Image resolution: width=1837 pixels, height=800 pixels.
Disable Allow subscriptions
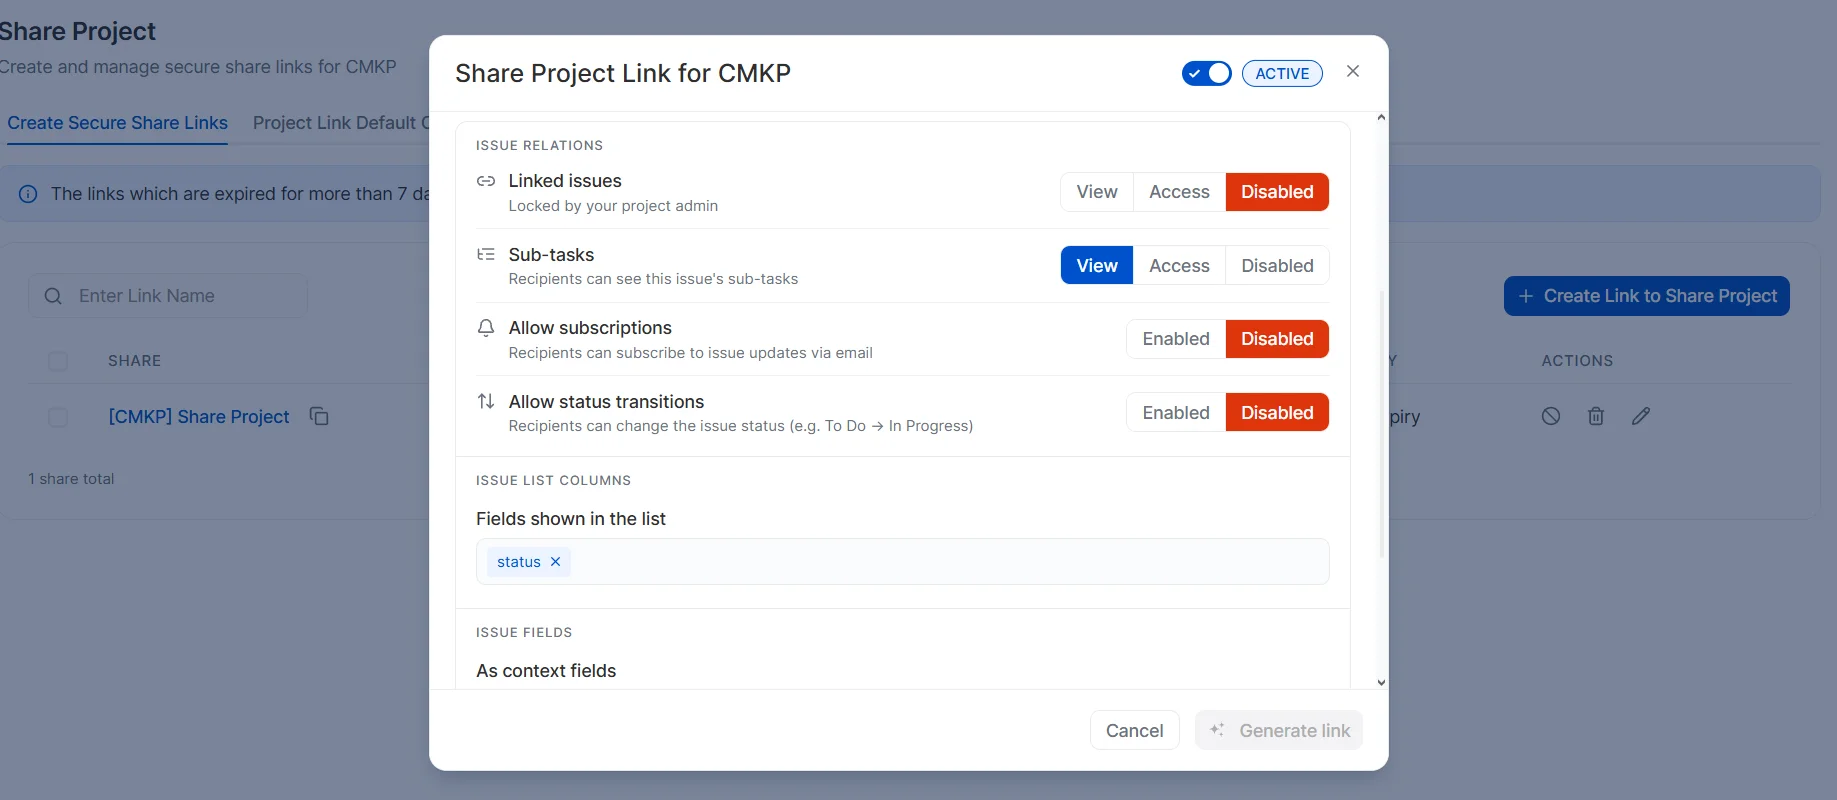pos(1277,339)
